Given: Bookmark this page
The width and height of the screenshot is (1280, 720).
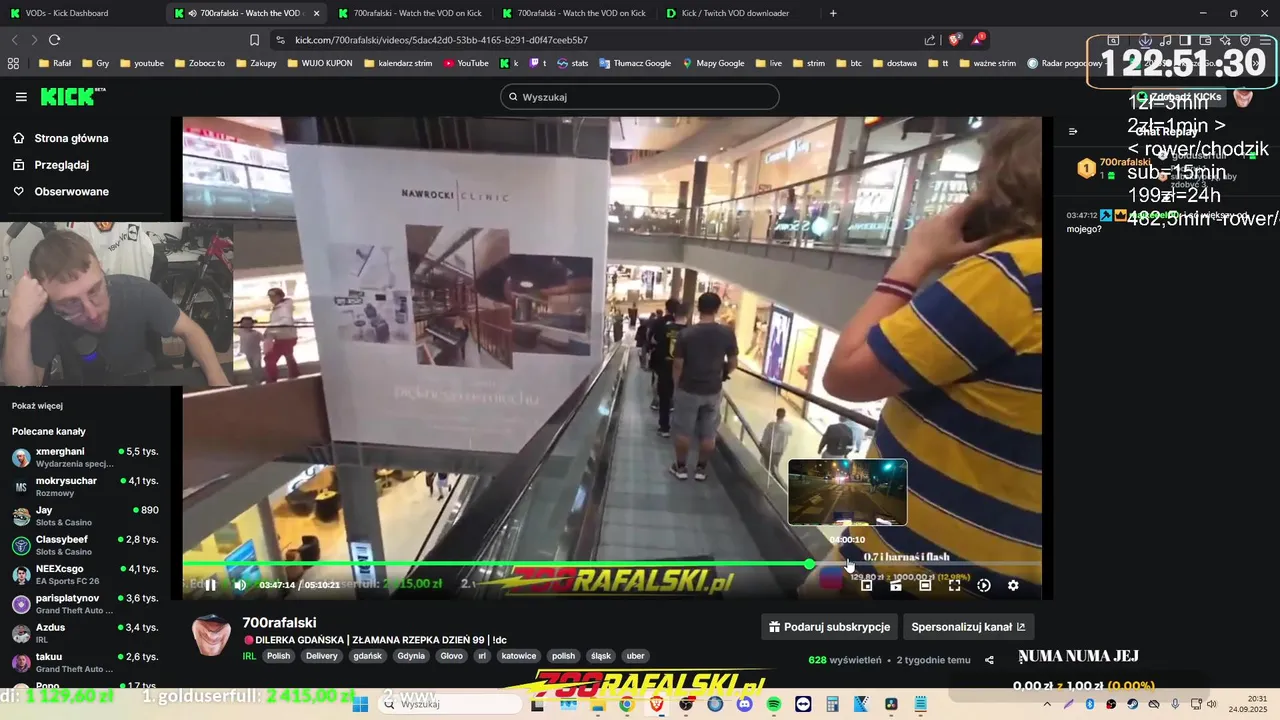Looking at the screenshot, I should pyautogui.click(x=254, y=40).
